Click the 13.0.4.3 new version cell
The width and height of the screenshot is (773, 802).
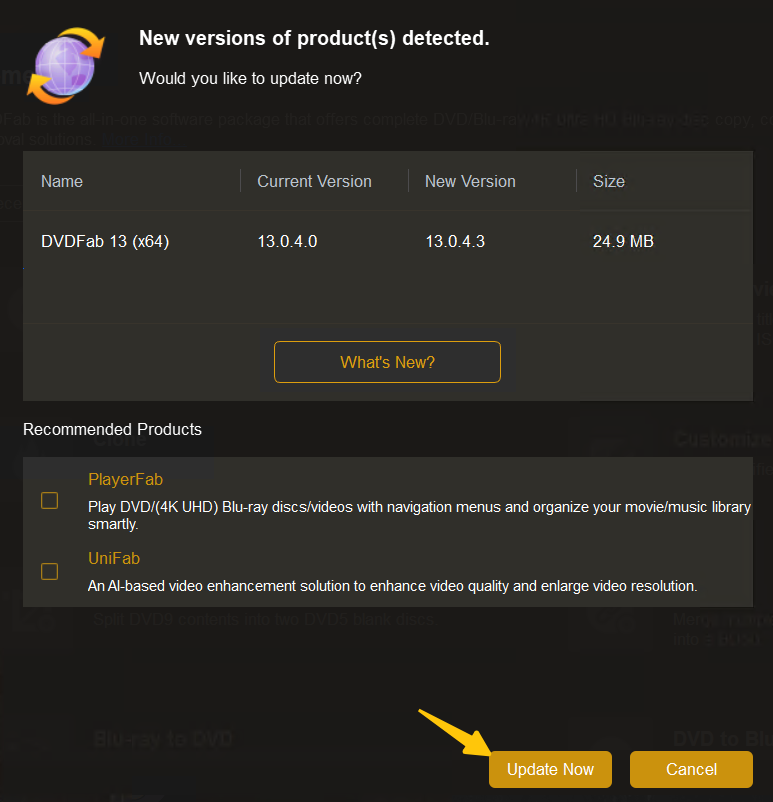click(x=455, y=241)
